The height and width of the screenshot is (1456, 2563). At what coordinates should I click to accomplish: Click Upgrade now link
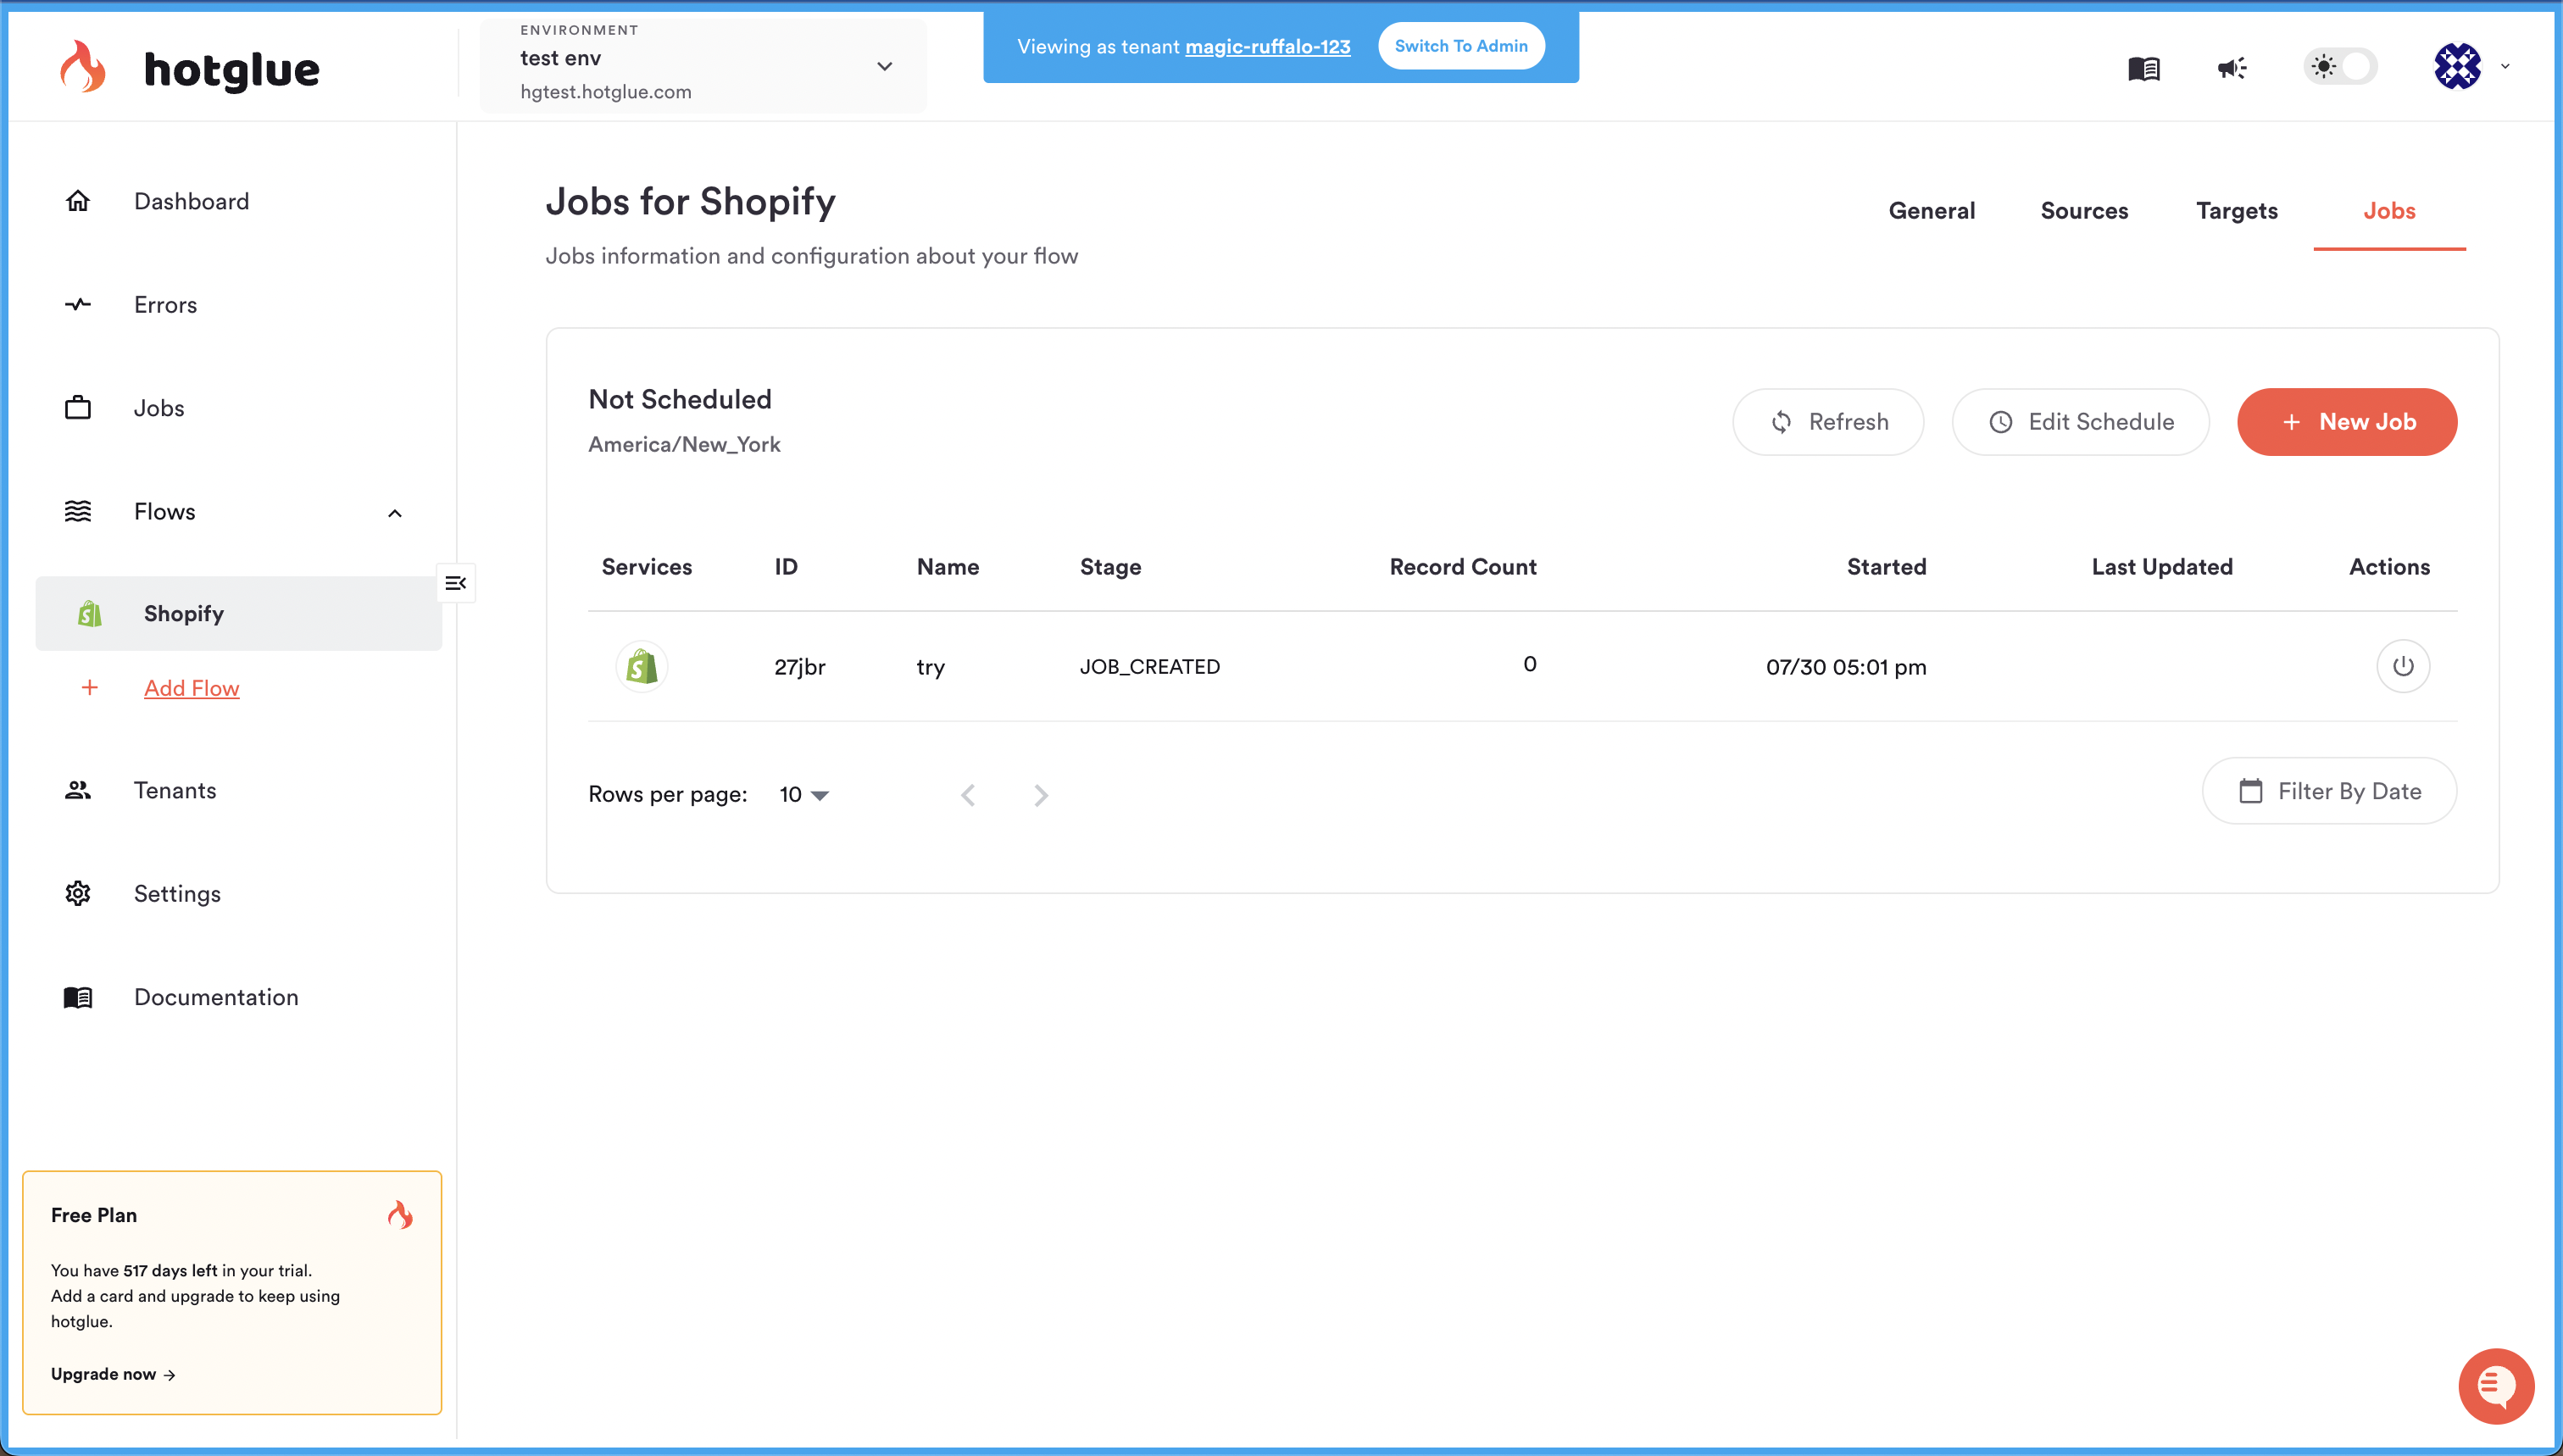click(x=113, y=1374)
